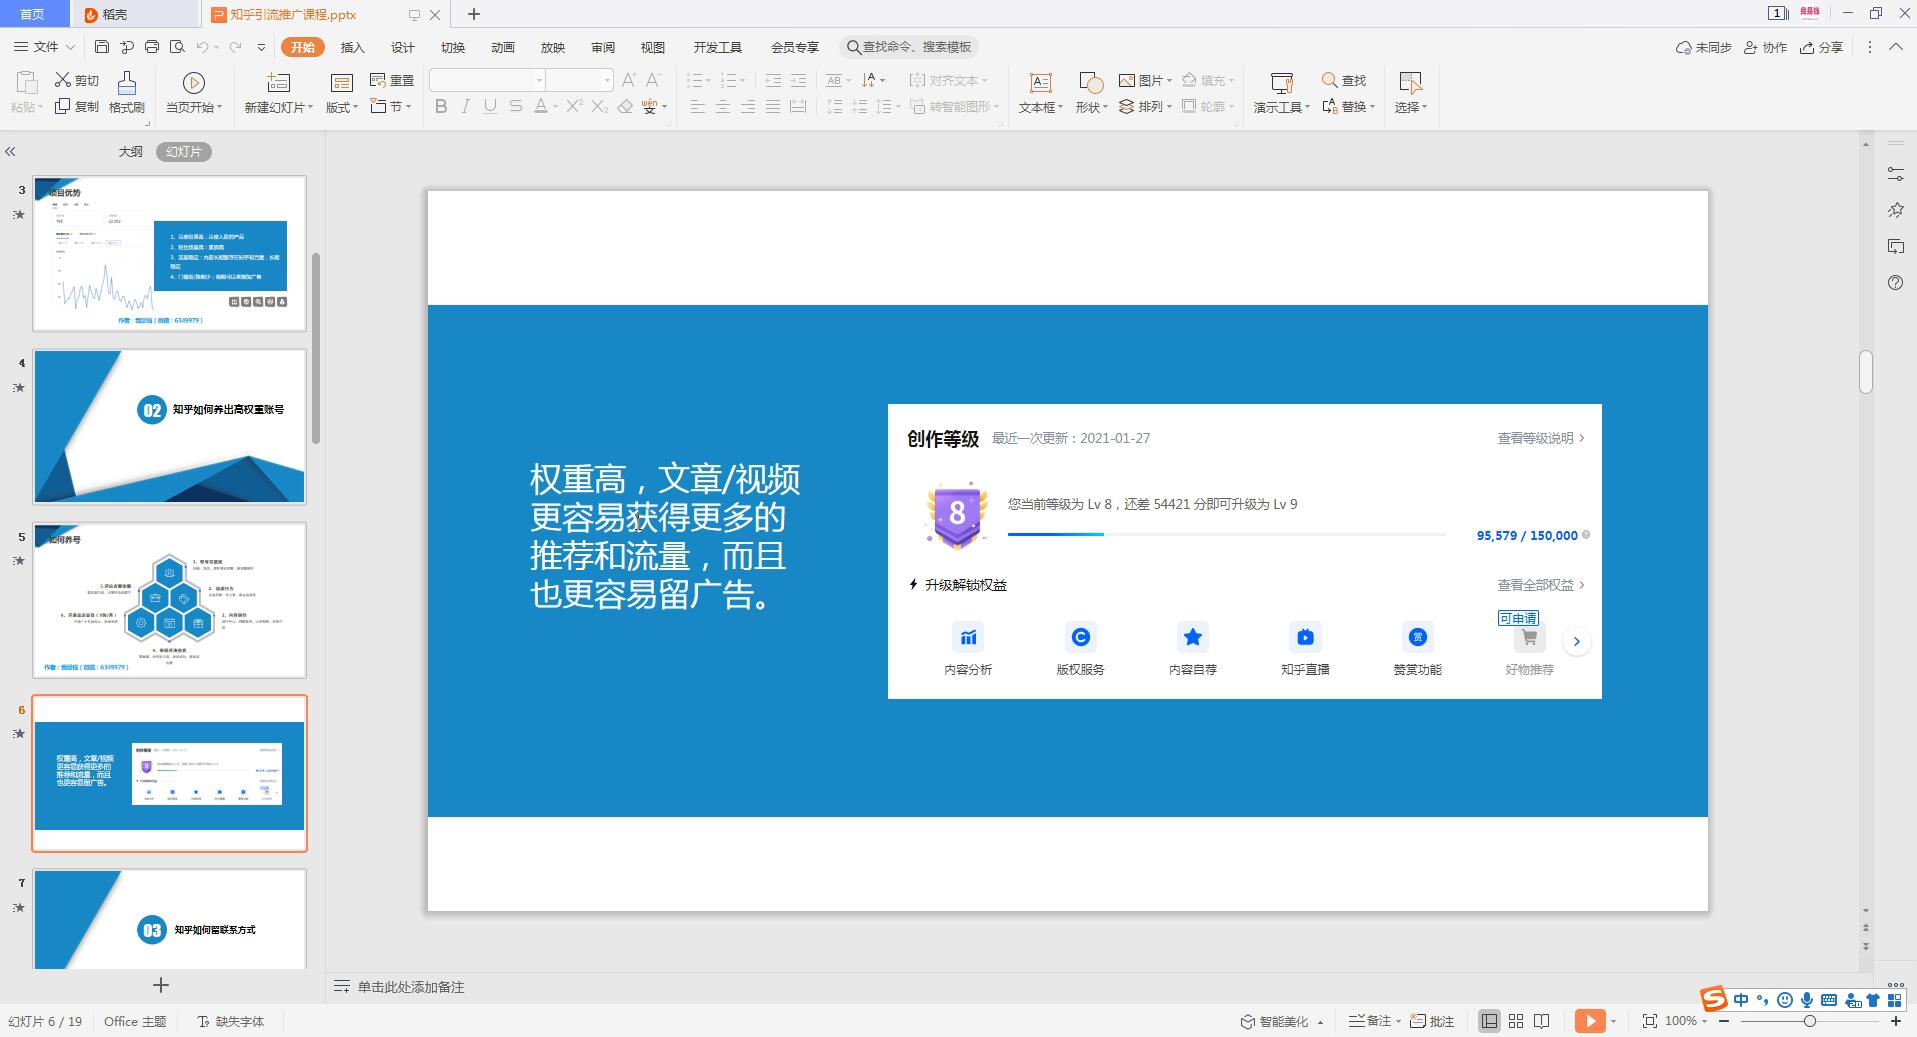Apply subscript X₂ formatting

[599, 106]
